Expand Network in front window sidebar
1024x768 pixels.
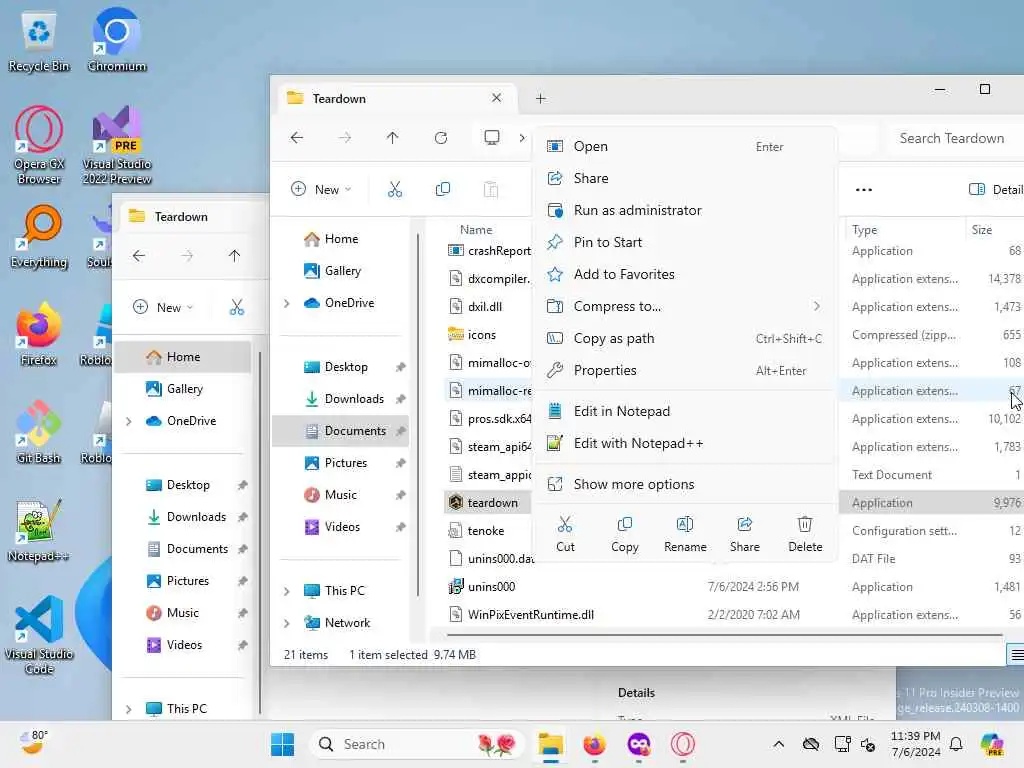coord(287,623)
